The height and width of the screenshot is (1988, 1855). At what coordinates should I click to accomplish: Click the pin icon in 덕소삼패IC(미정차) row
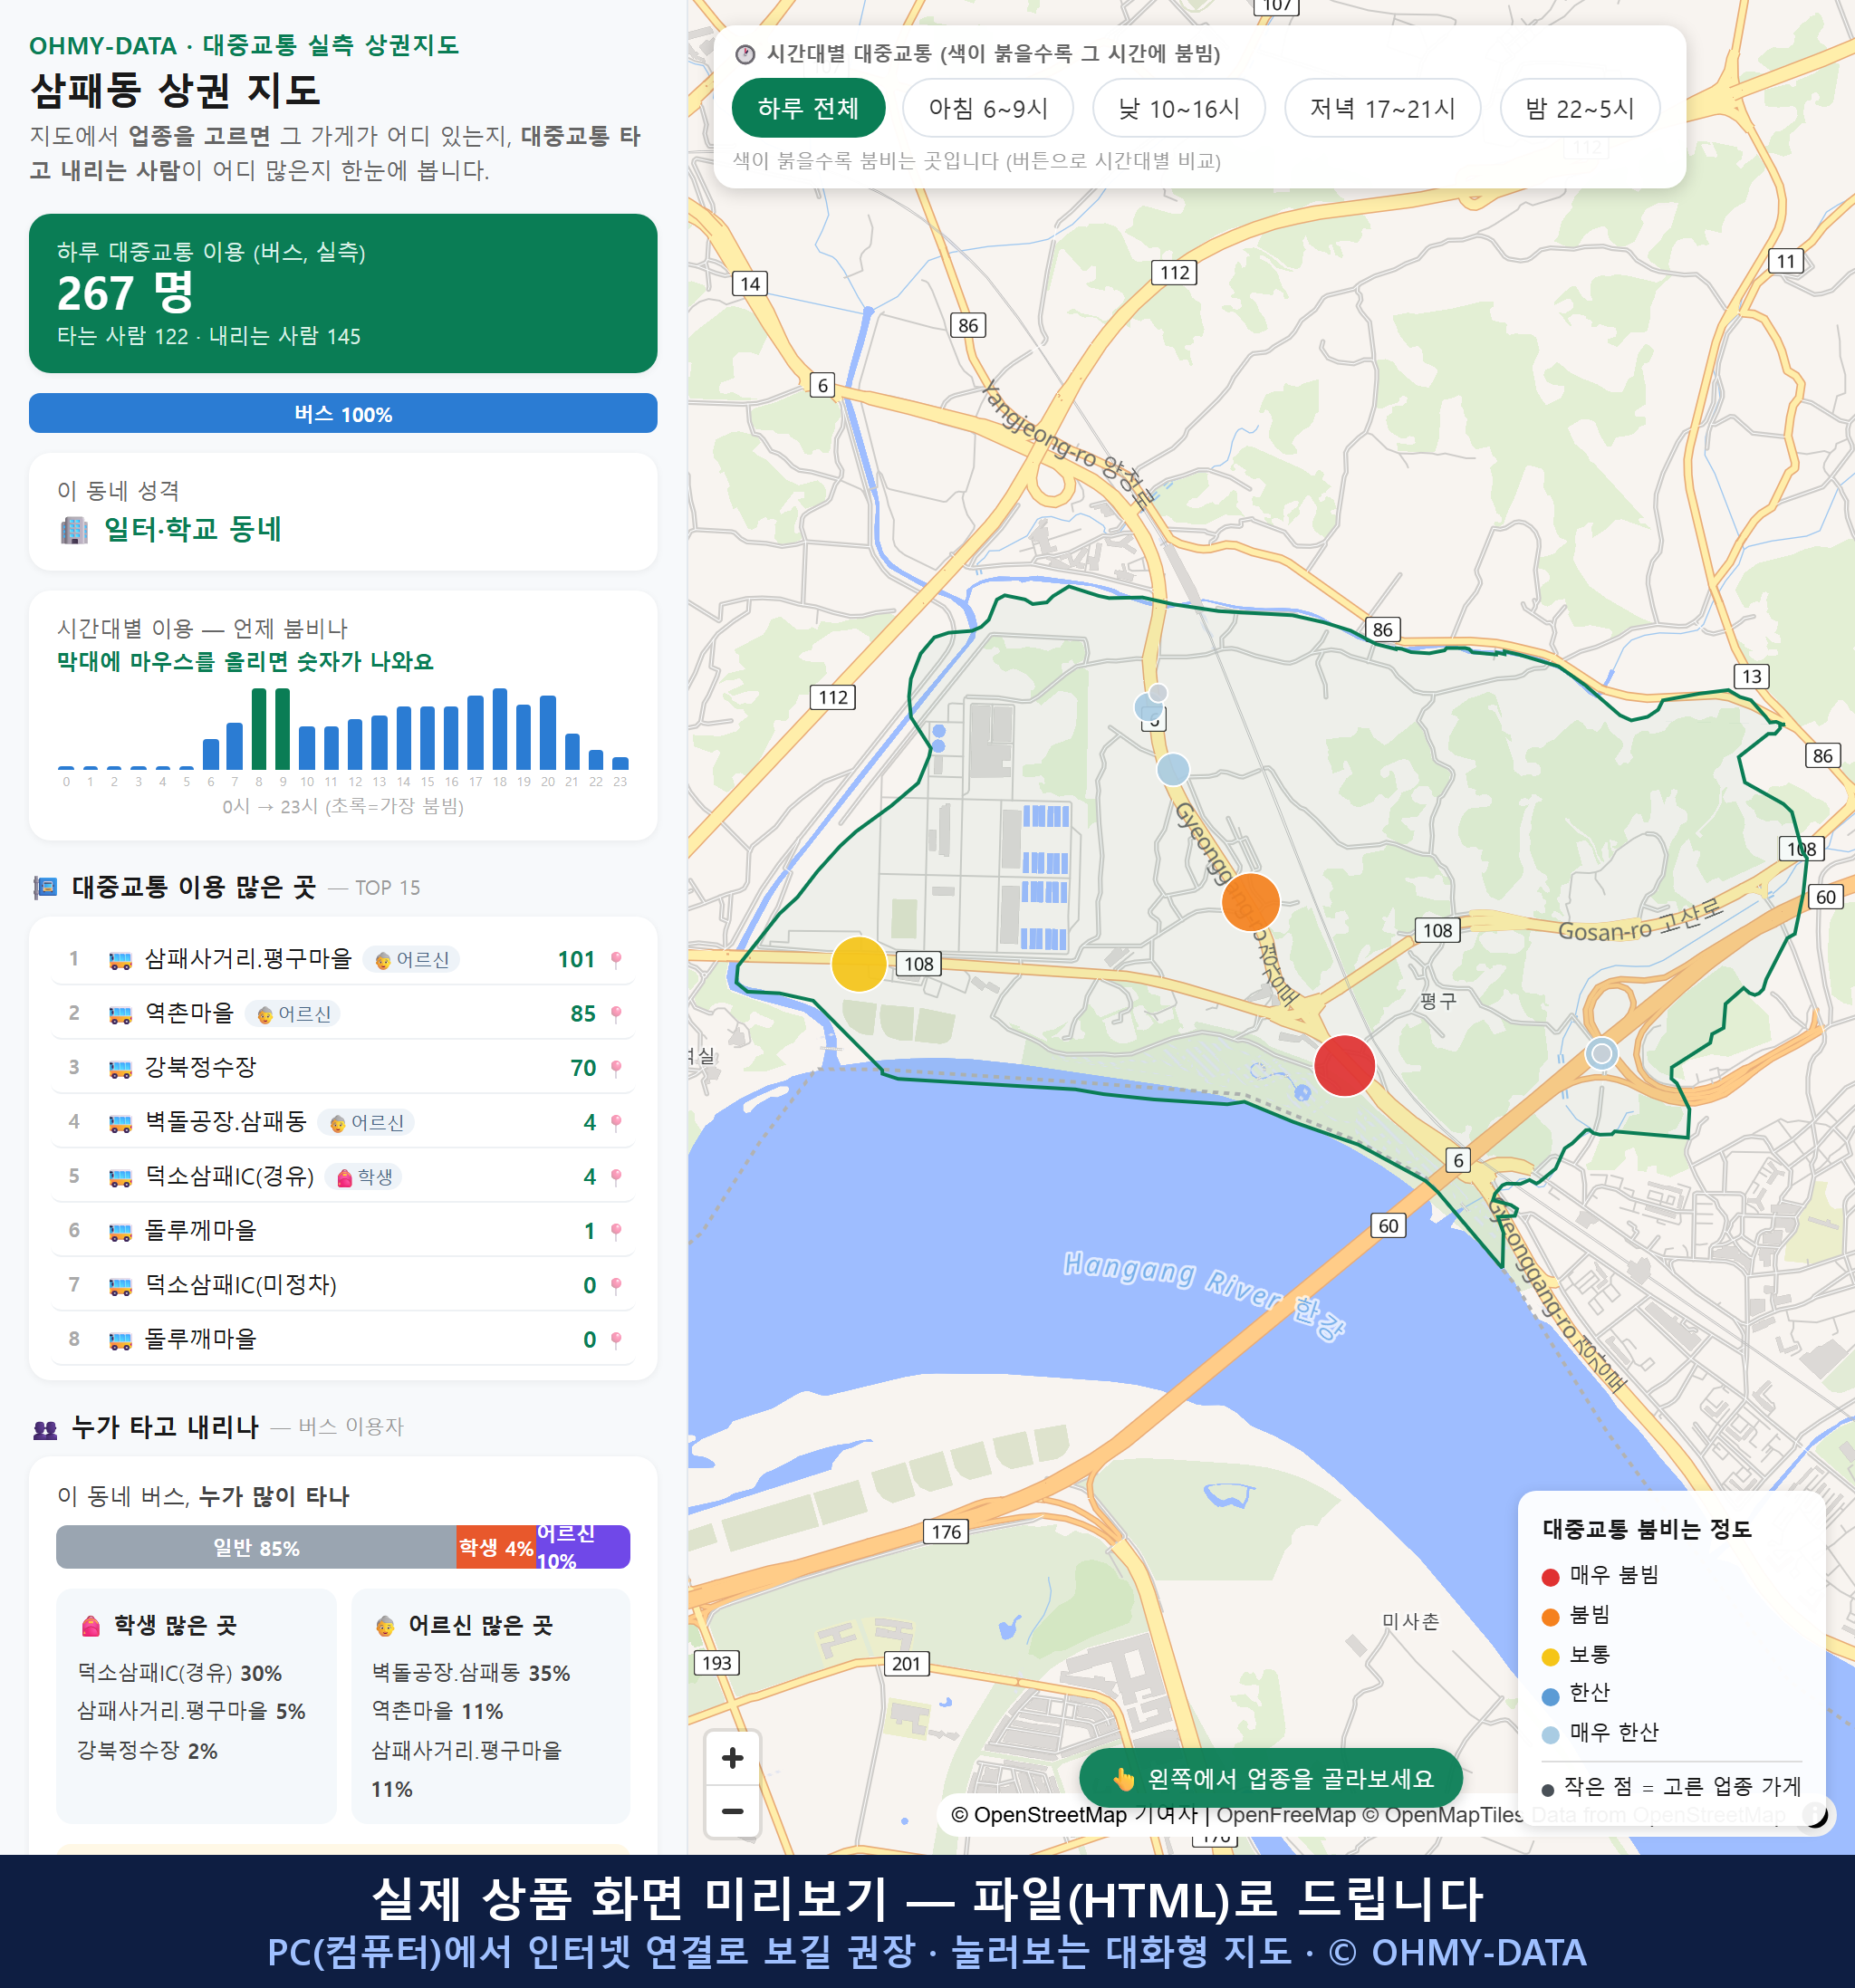(616, 1285)
